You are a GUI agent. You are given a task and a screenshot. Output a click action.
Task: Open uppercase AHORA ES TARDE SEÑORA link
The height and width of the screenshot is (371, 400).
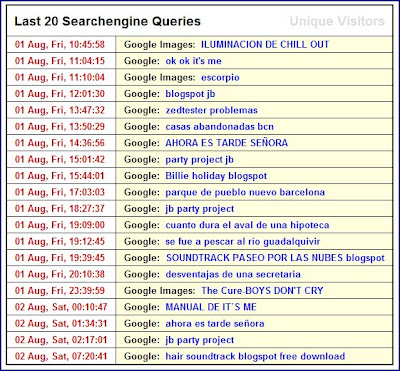tap(226, 143)
